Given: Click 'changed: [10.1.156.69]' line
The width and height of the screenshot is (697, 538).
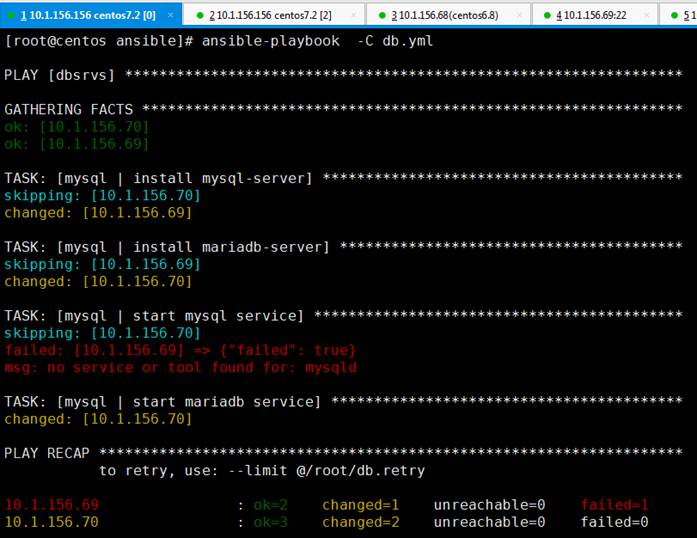Looking at the screenshot, I should point(98,213).
